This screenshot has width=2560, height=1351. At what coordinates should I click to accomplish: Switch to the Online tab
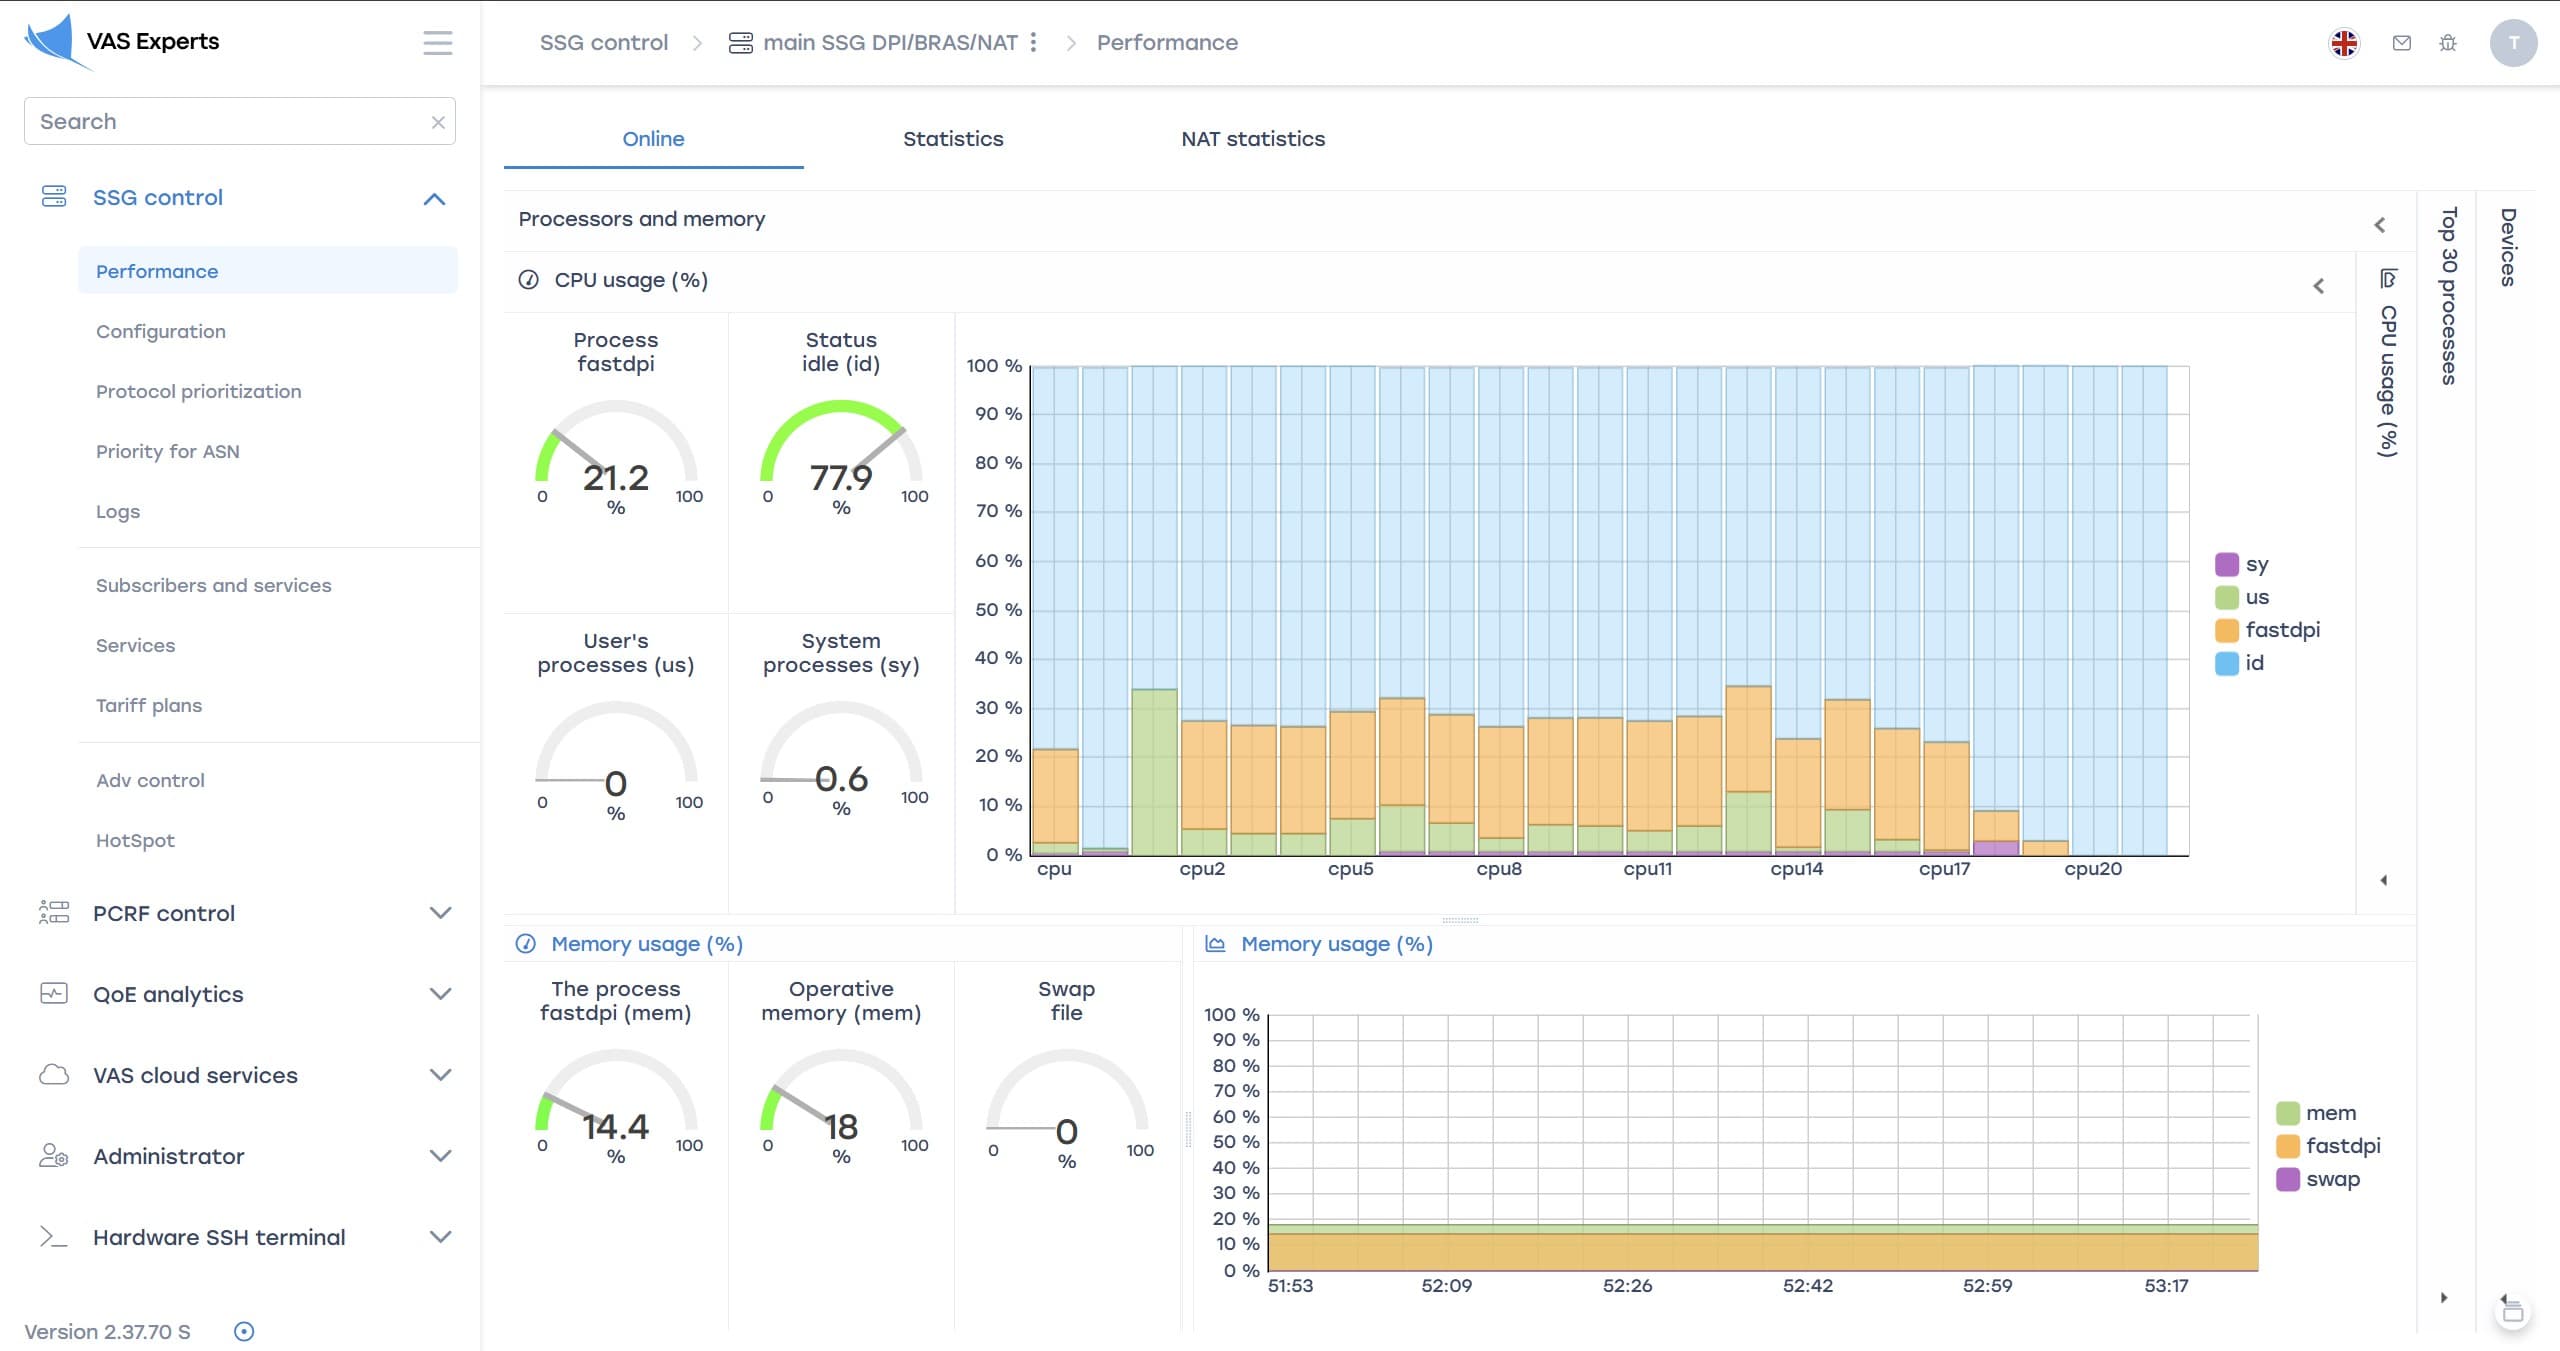tap(653, 139)
